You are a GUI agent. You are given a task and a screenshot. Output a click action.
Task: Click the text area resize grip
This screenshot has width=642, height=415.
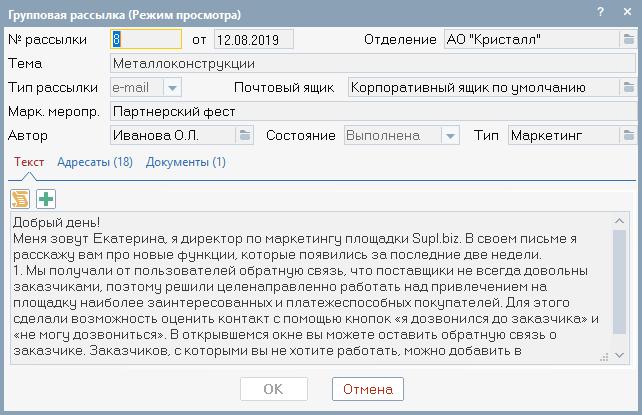tap(604, 357)
